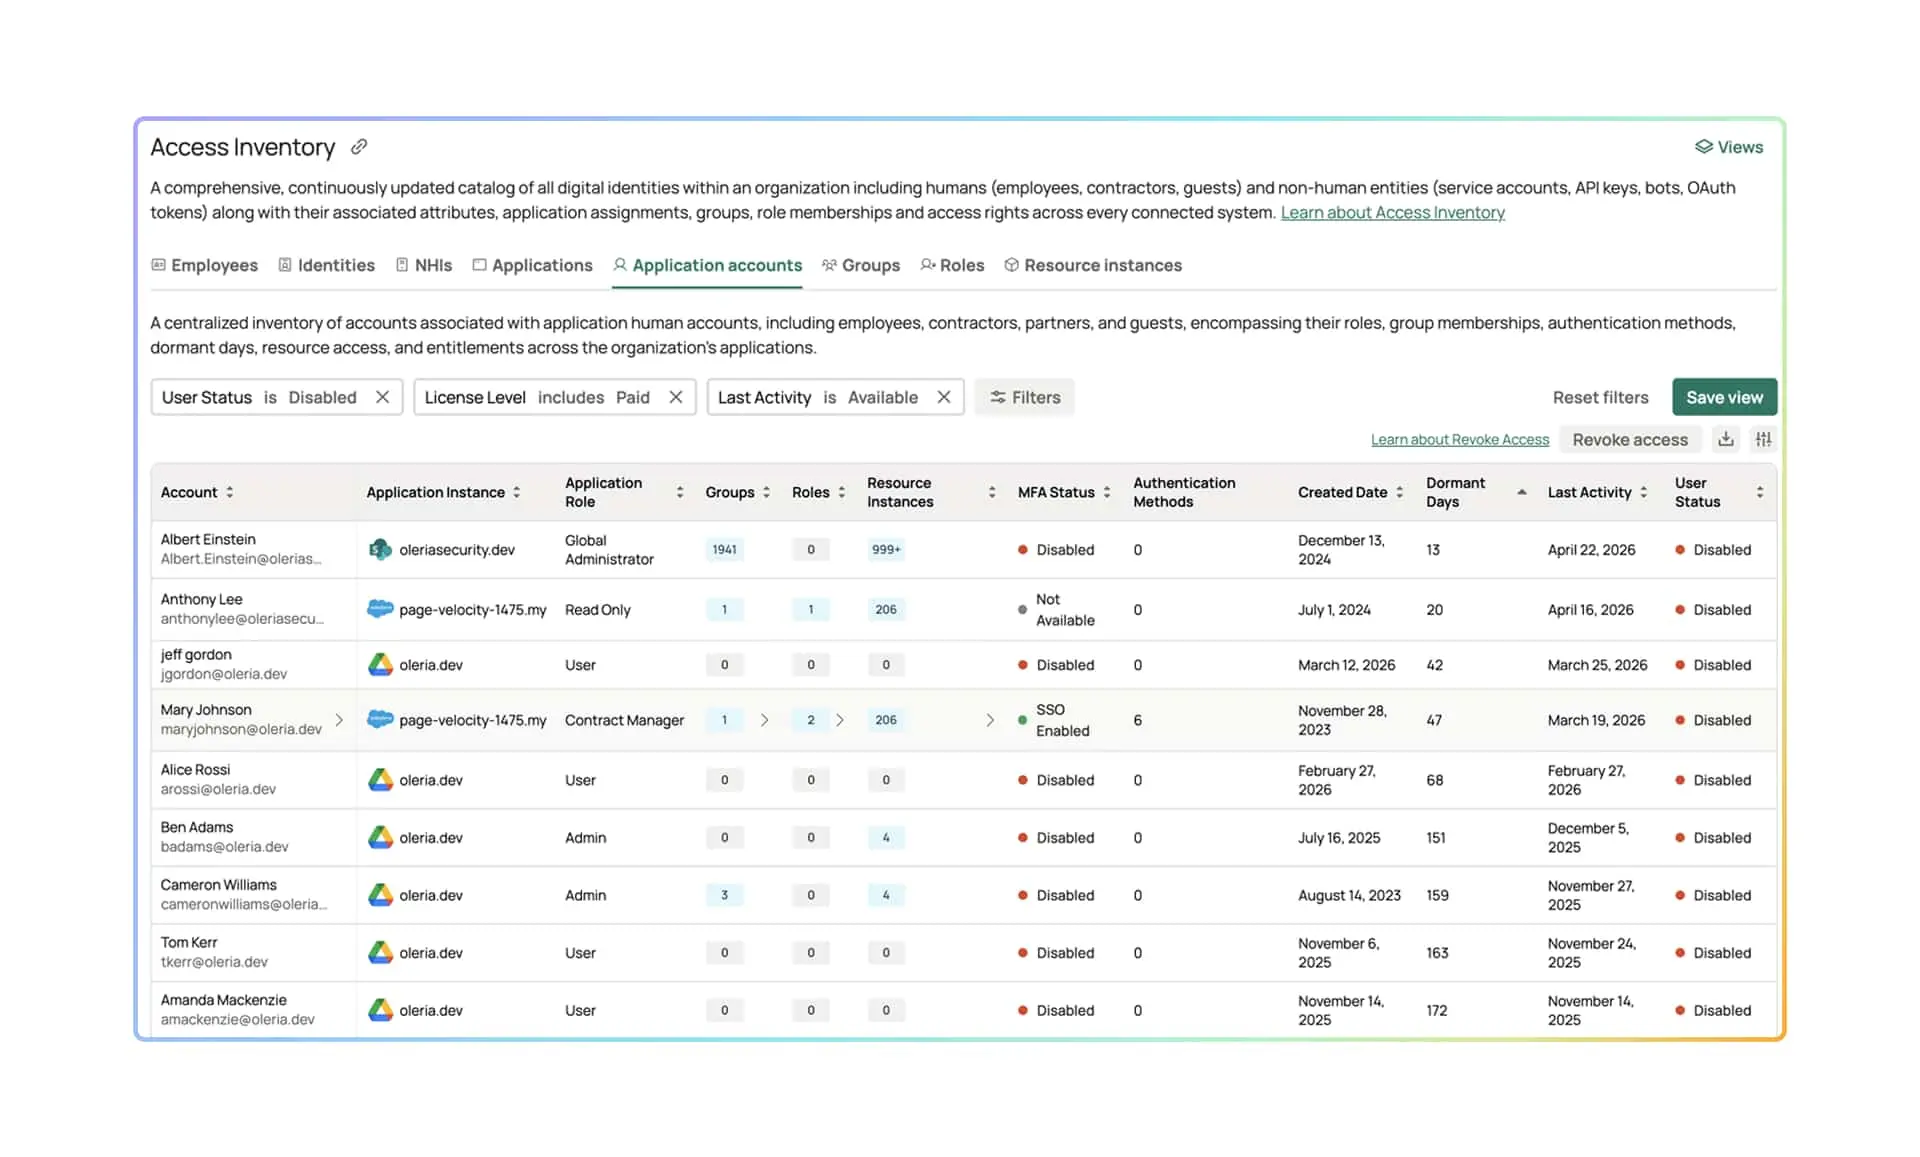Go to the Groups tab
Image resolution: width=1920 pixels, height=1157 pixels.
[x=861, y=265]
